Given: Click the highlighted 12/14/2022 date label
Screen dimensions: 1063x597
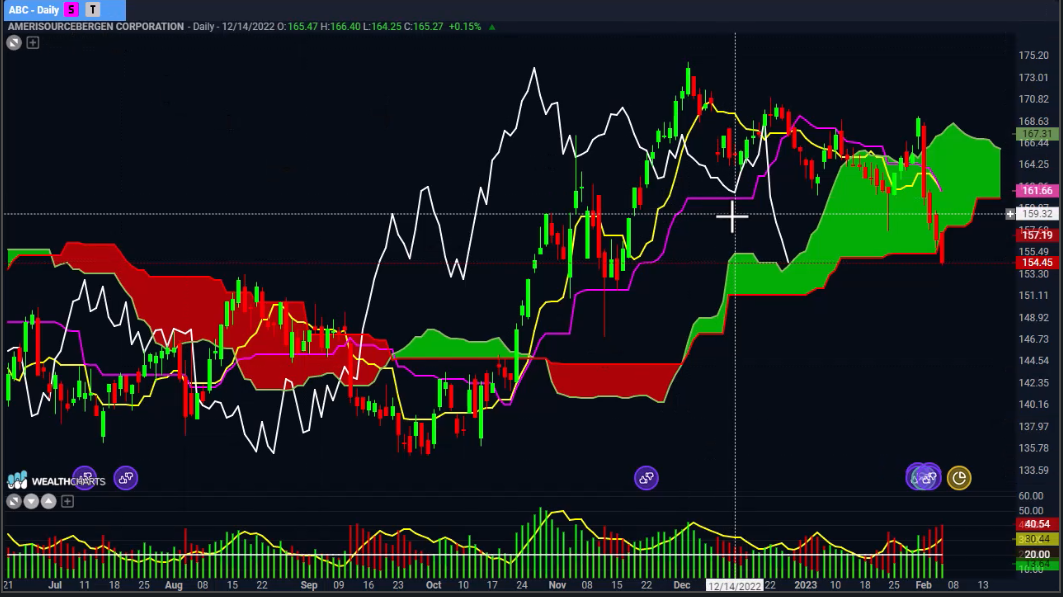Looking at the screenshot, I should [x=735, y=585].
